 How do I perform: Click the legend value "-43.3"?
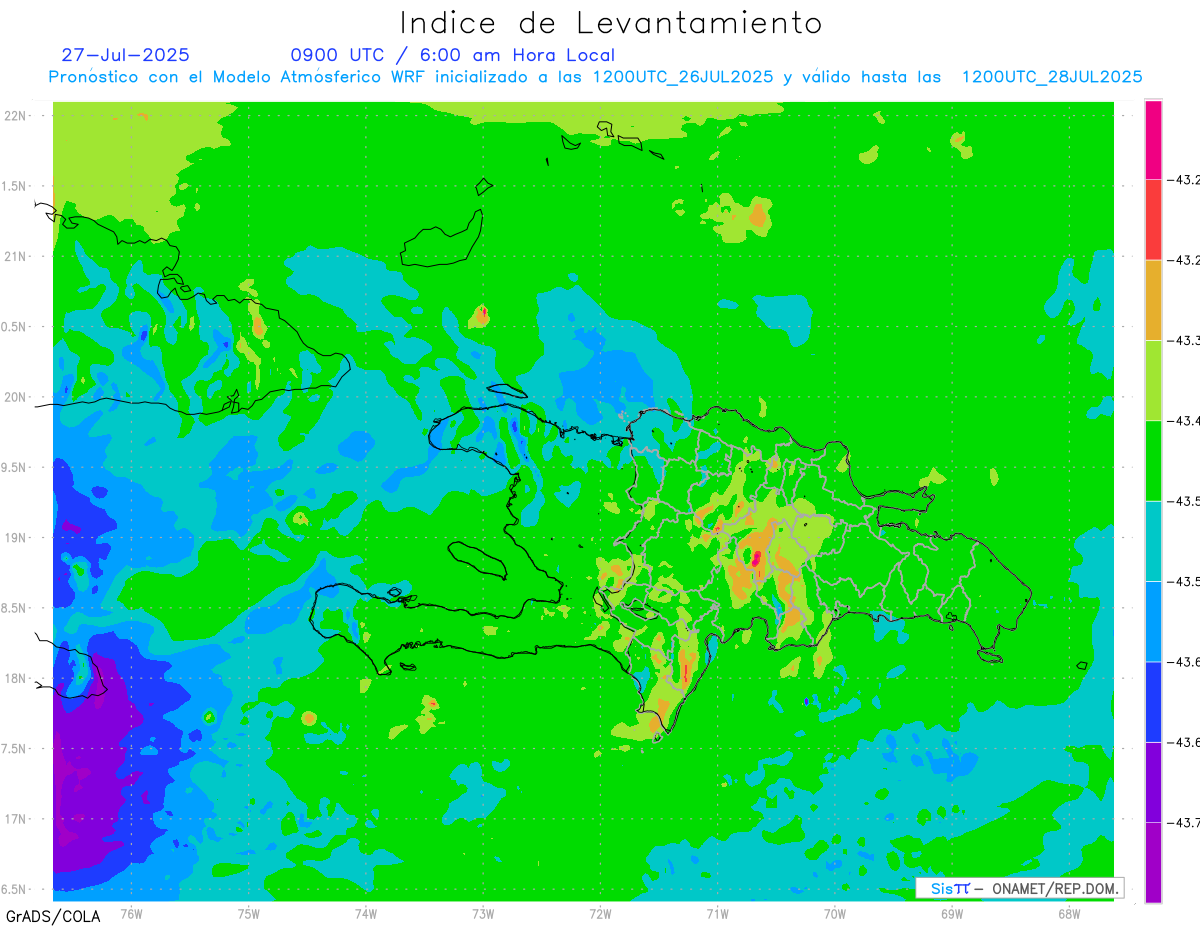point(1184,340)
